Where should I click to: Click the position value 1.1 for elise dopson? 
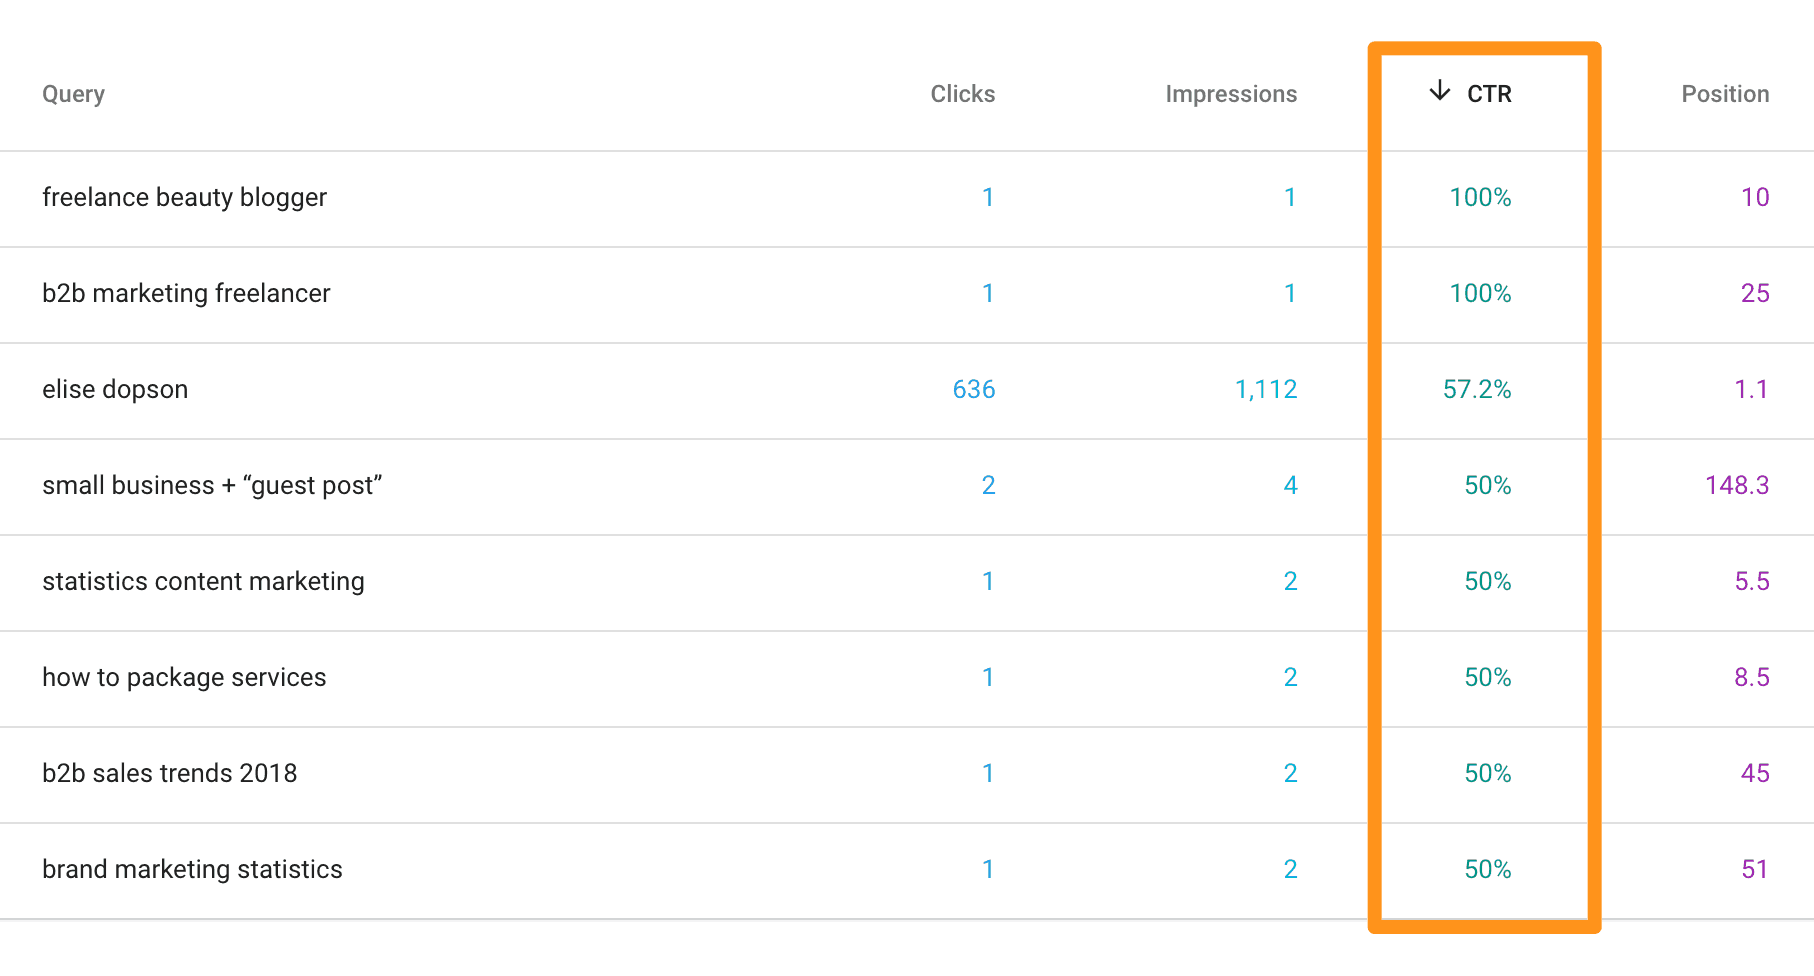pos(1753,389)
